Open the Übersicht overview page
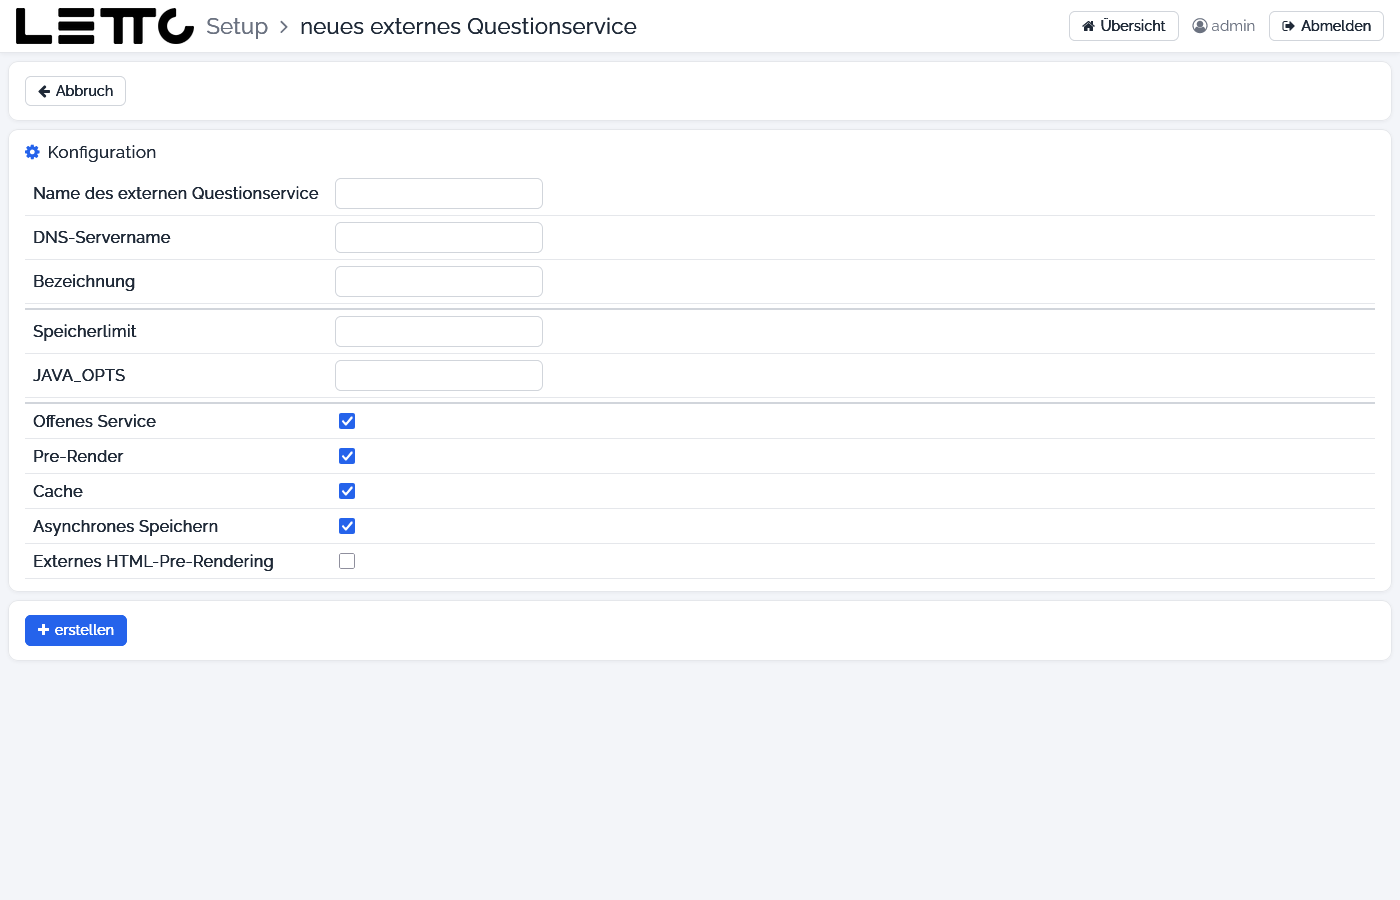 click(1124, 26)
